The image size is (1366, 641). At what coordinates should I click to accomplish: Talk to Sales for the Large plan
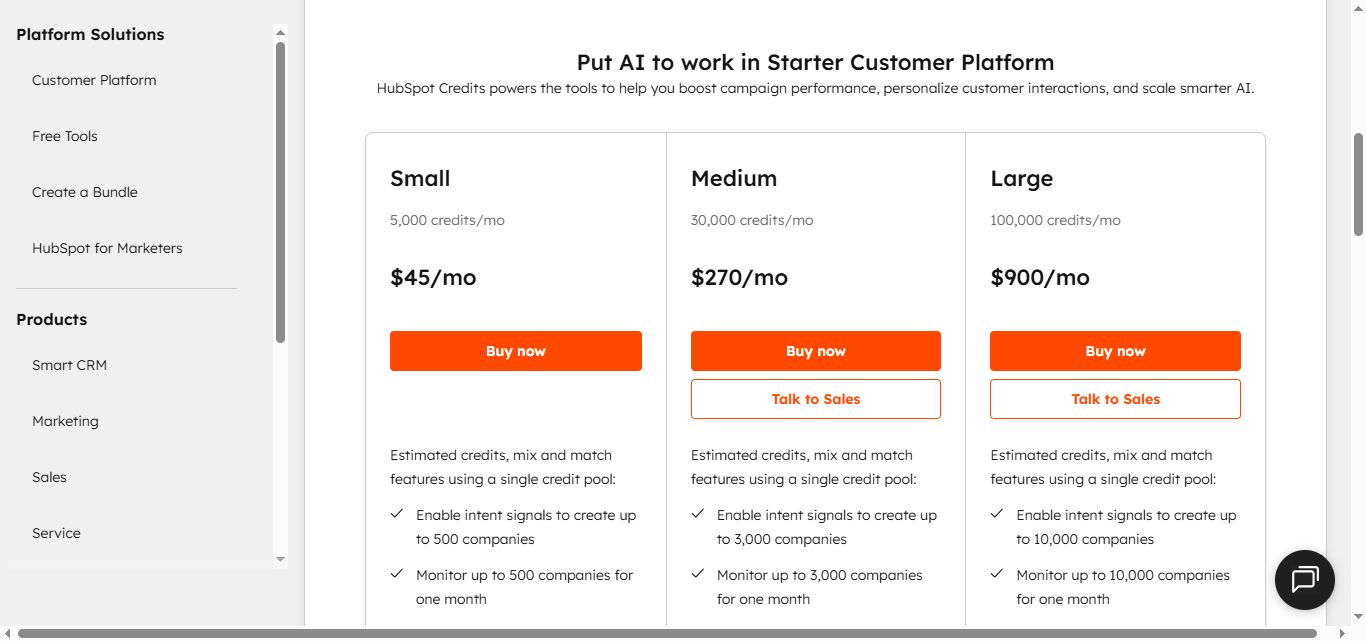tap(1115, 398)
